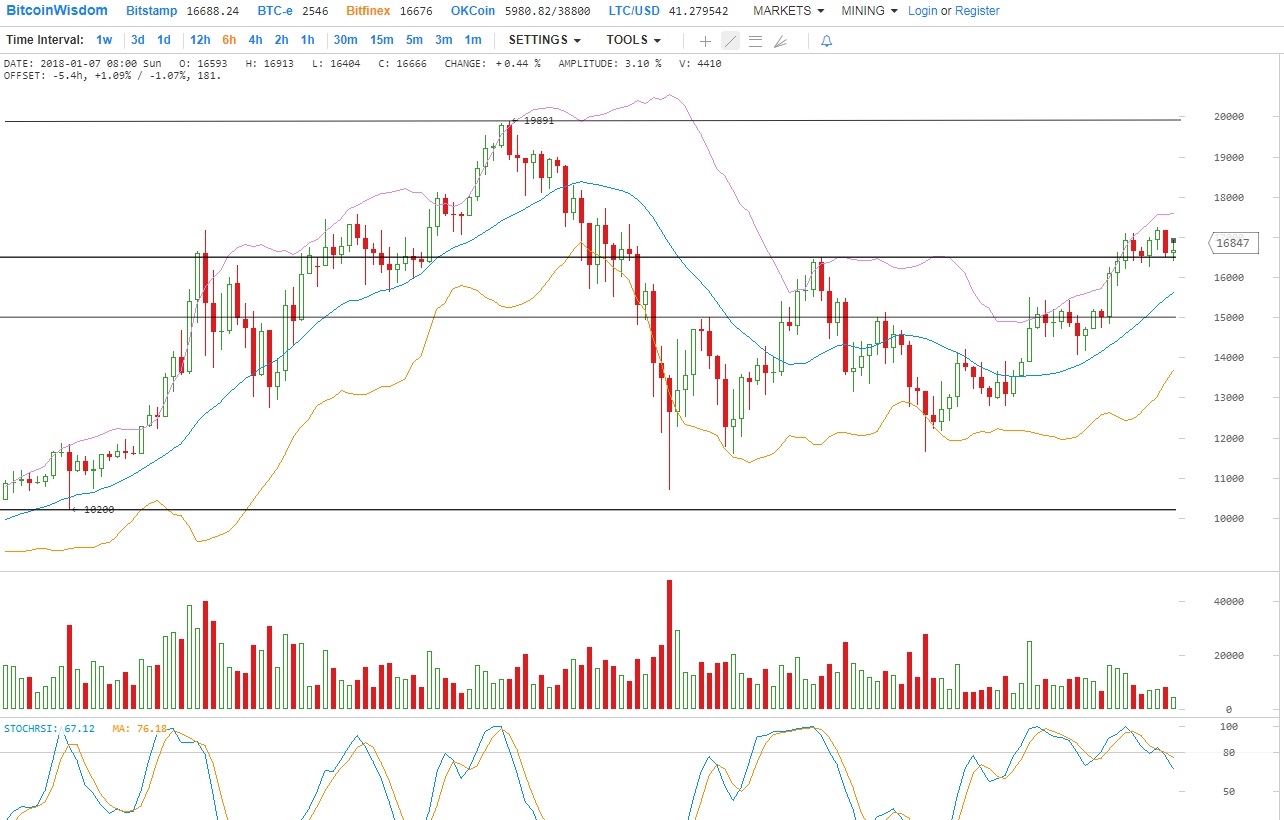The image size is (1284, 820).
Task: Choose the horizontal lines drawing tool
Action: pyautogui.click(x=755, y=41)
